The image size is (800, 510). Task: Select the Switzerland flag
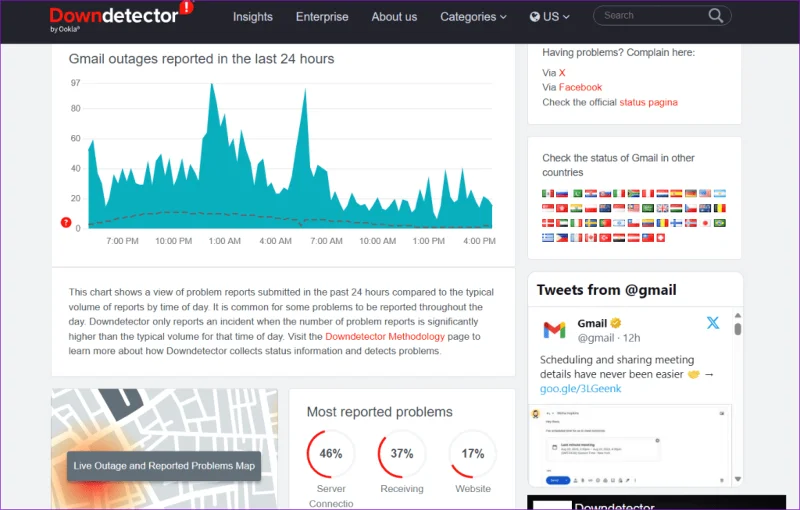click(661, 238)
